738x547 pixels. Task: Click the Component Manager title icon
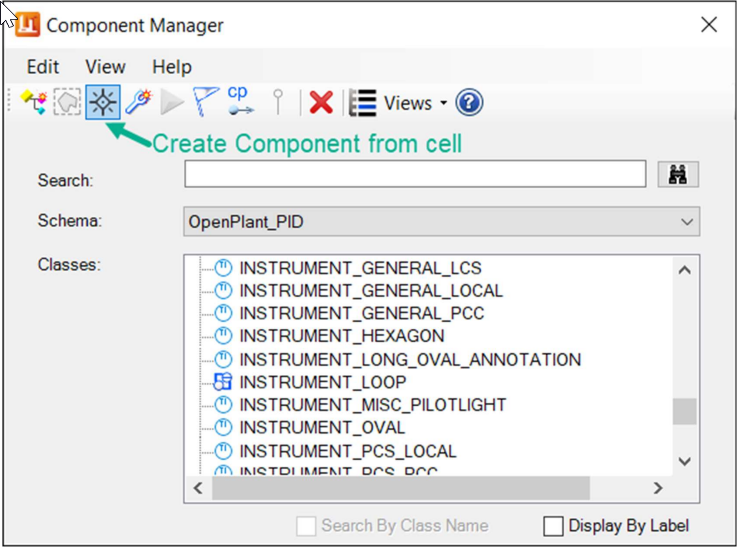[27, 24]
